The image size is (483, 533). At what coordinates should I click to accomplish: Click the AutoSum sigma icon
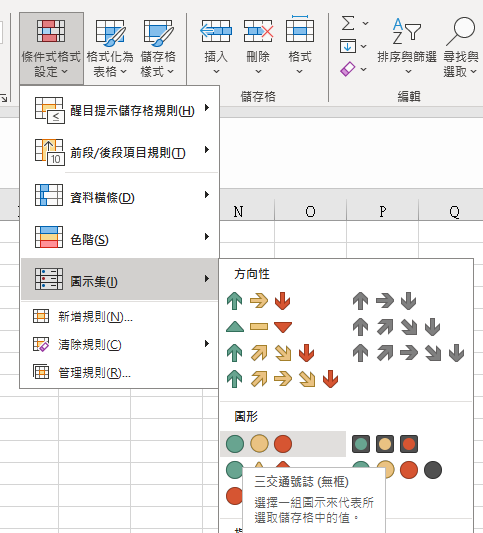[348, 23]
